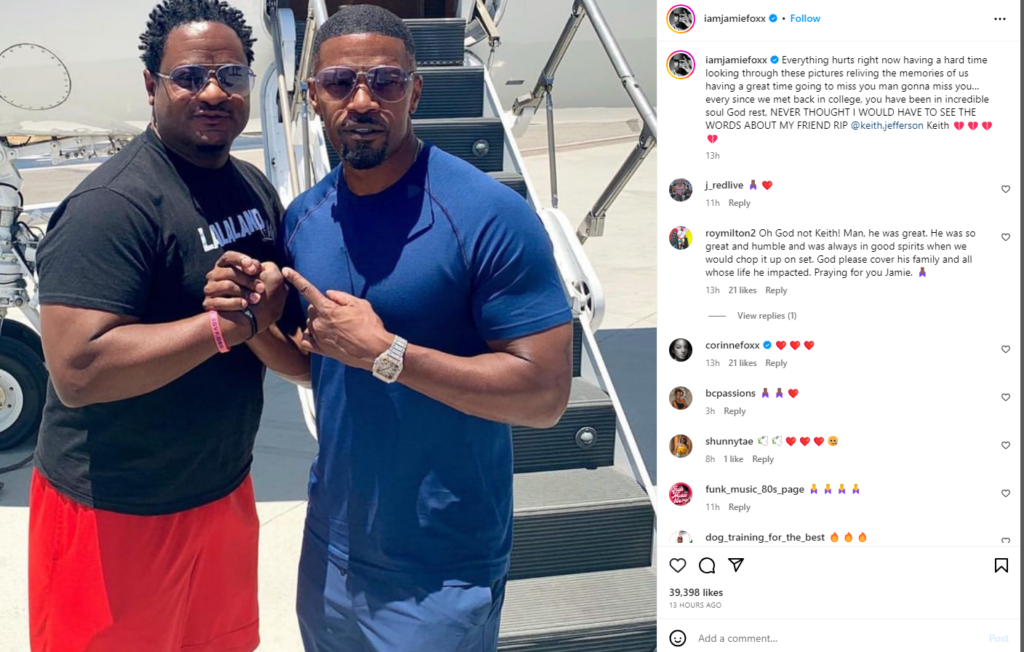Open the post photo of two men
The image size is (1024, 652).
[328, 326]
